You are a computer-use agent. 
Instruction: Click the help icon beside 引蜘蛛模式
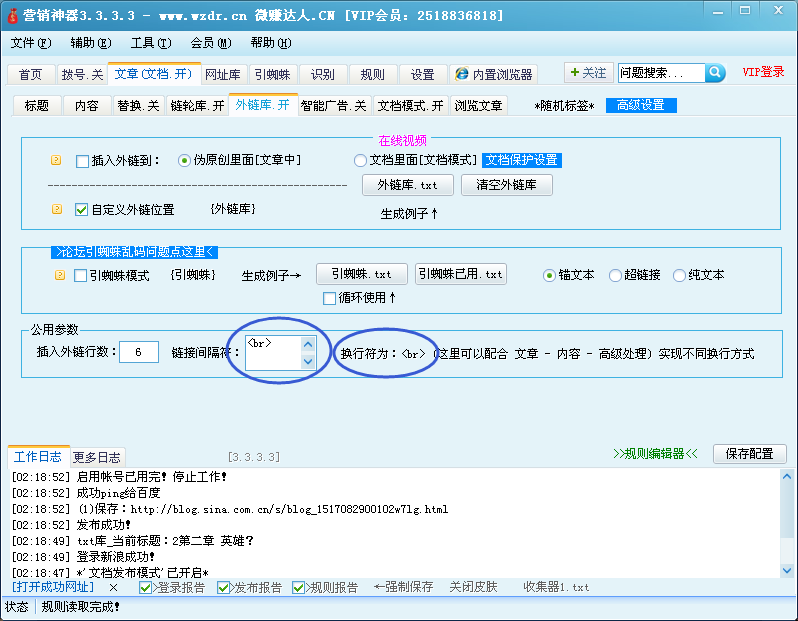(x=57, y=275)
